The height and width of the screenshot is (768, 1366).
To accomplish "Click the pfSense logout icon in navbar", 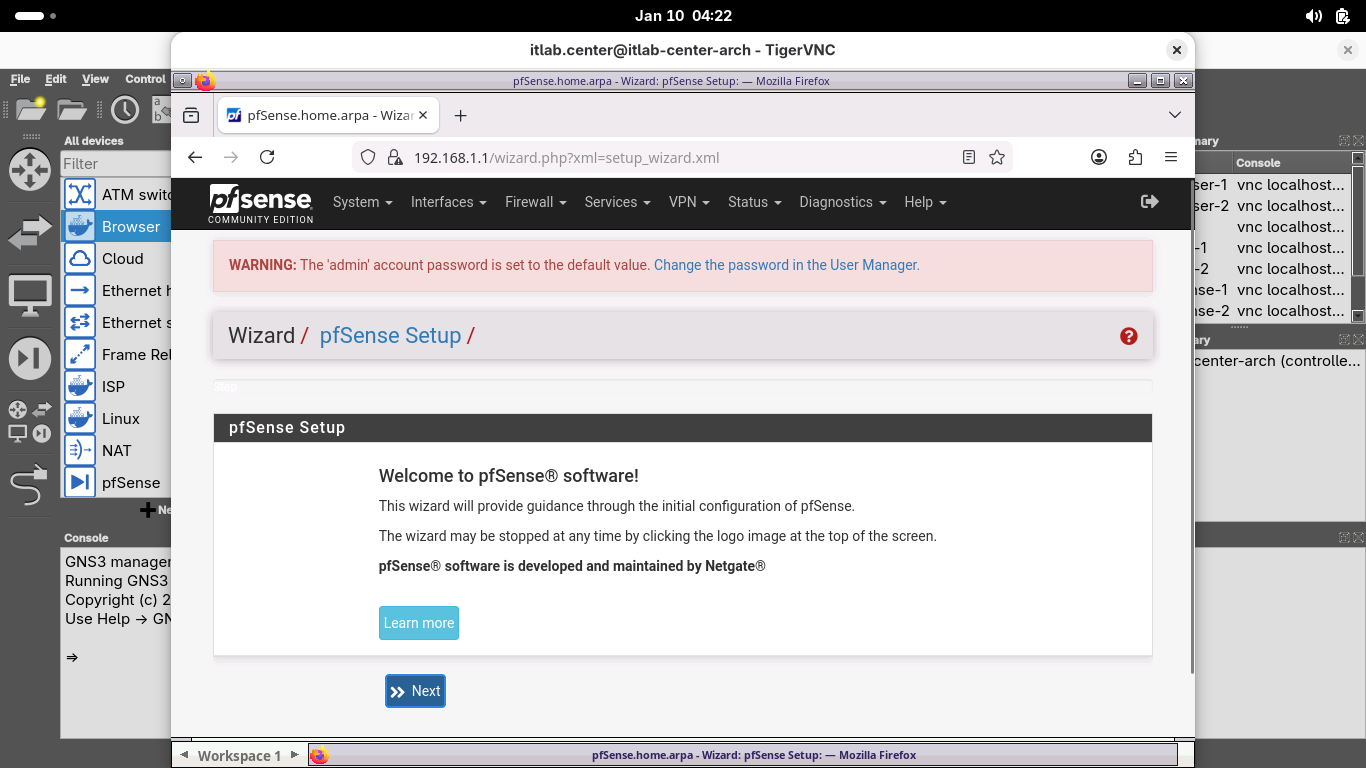I will point(1149,202).
